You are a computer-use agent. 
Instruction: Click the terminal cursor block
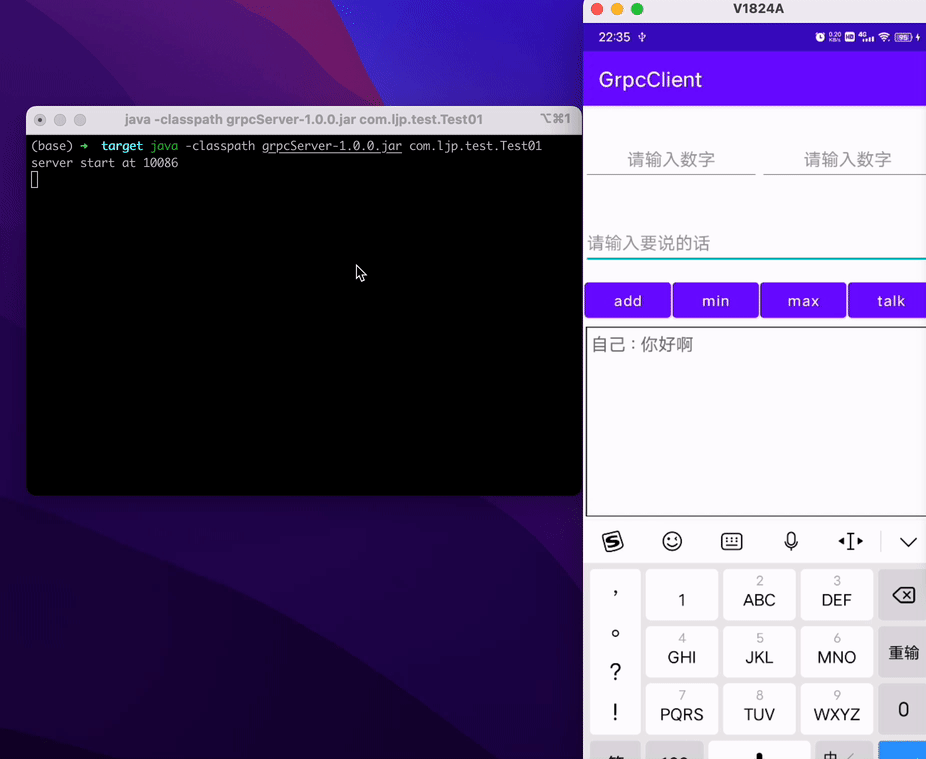coord(35,180)
